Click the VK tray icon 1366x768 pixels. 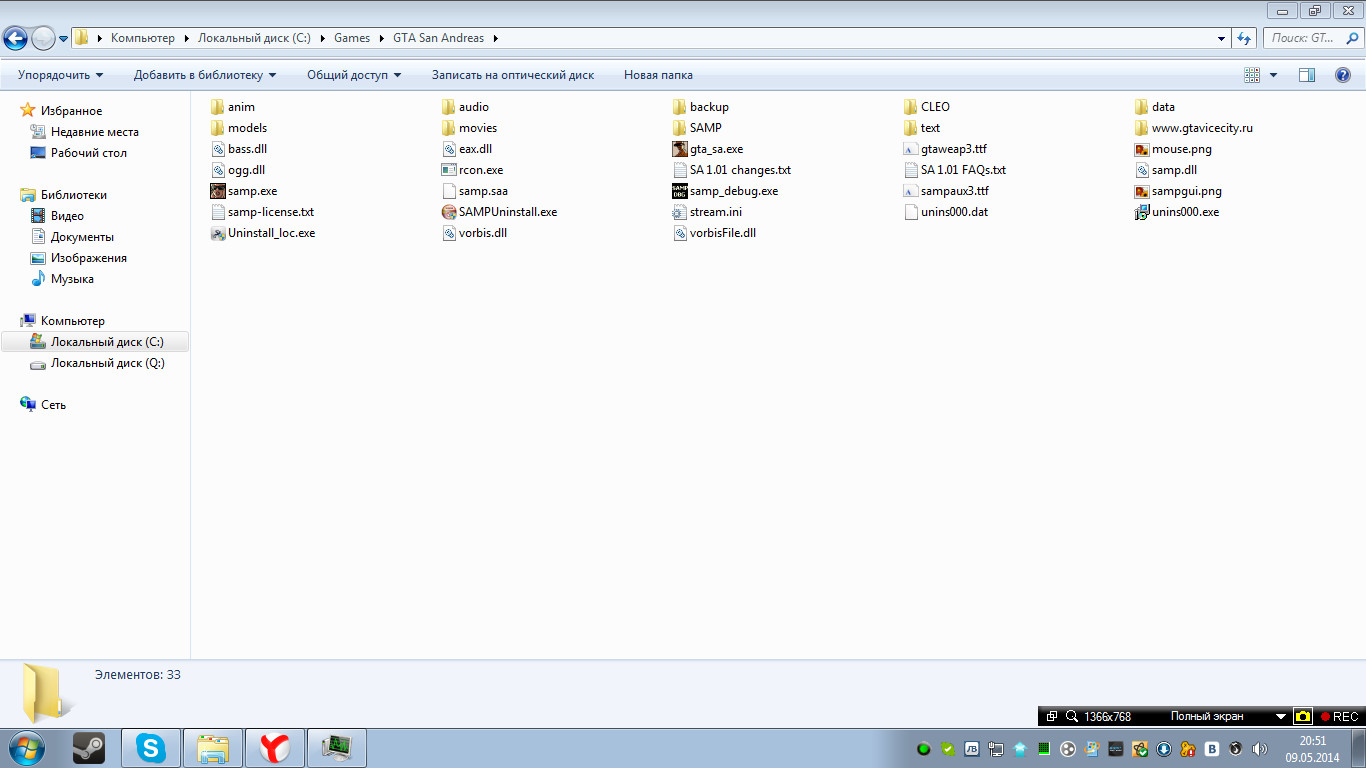tap(1212, 748)
